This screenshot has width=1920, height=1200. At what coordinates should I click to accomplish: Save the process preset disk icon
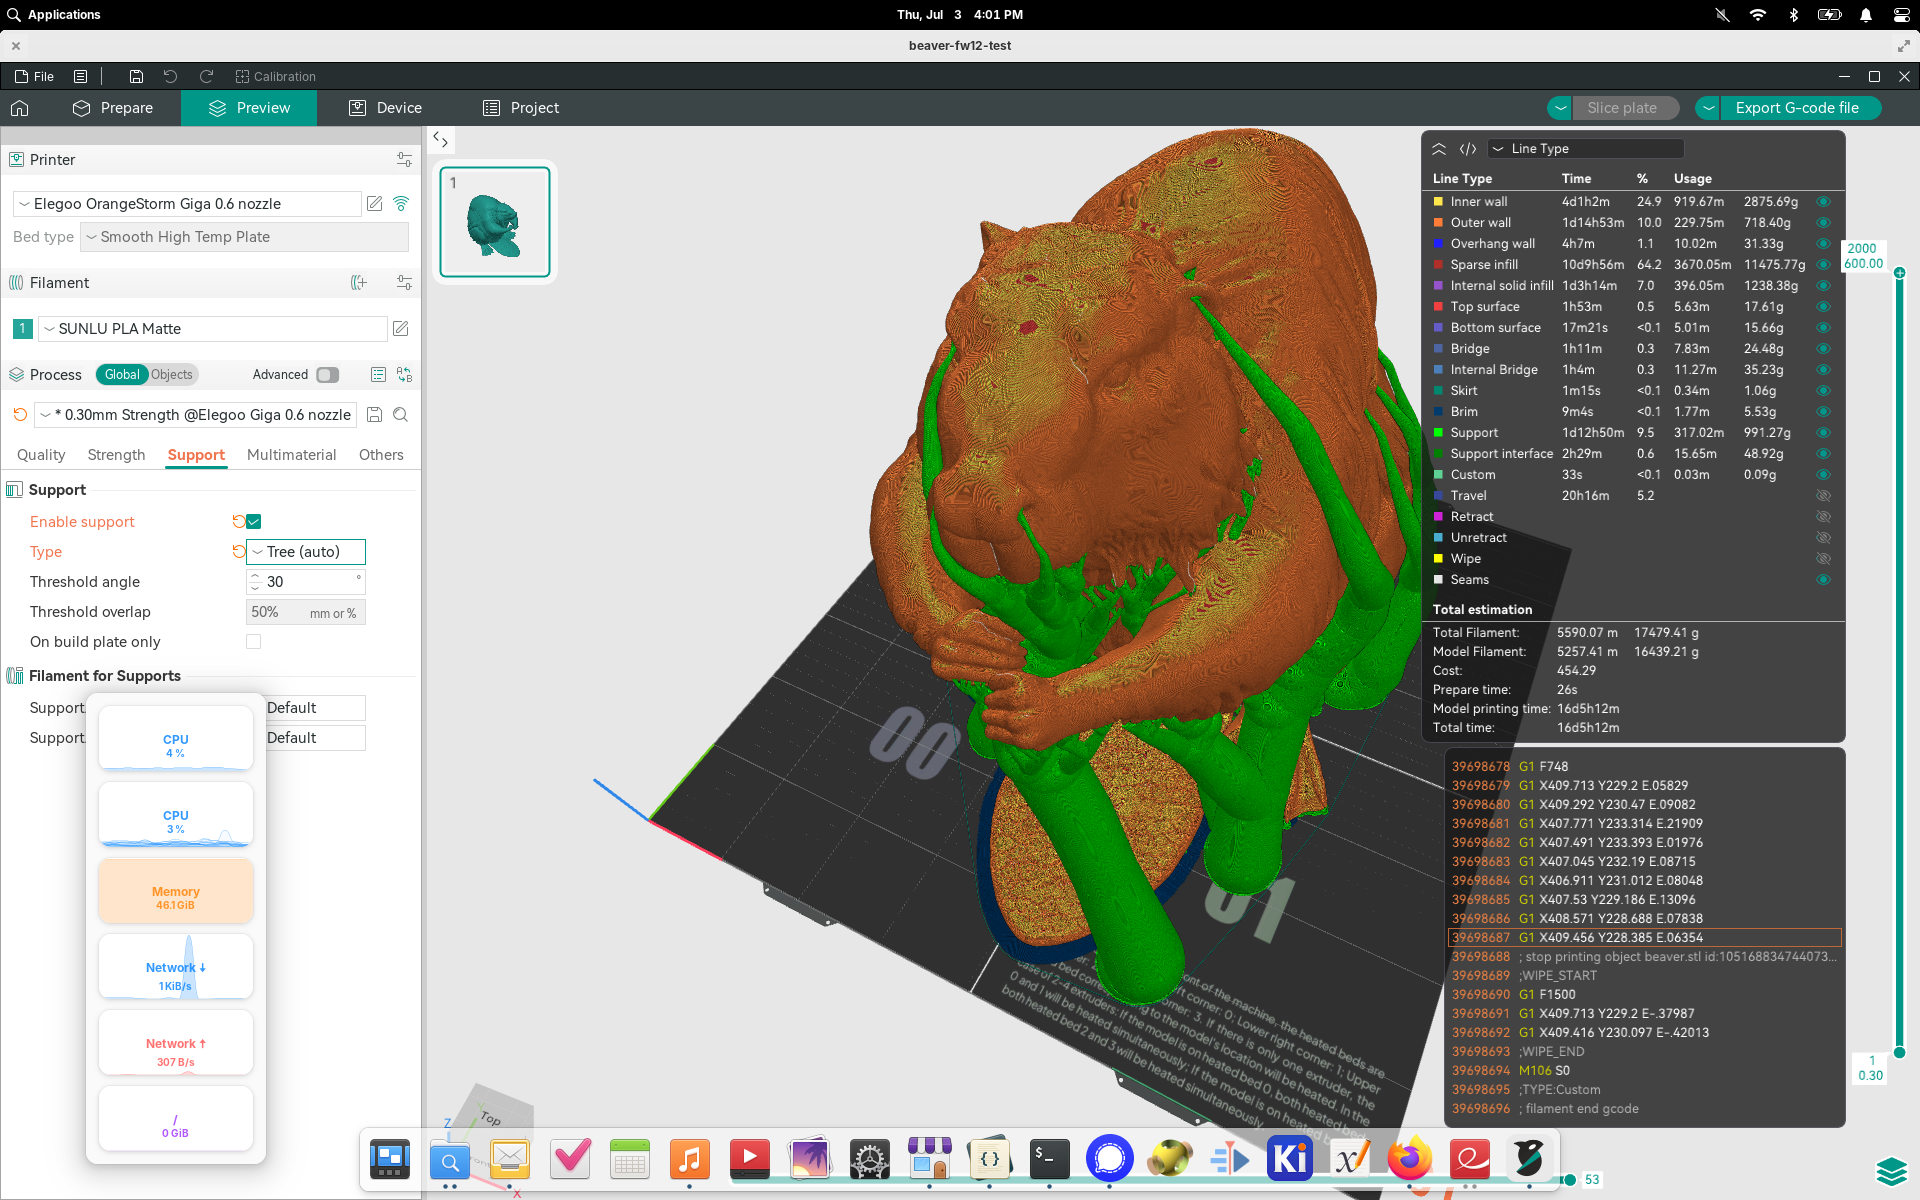point(375,415)
